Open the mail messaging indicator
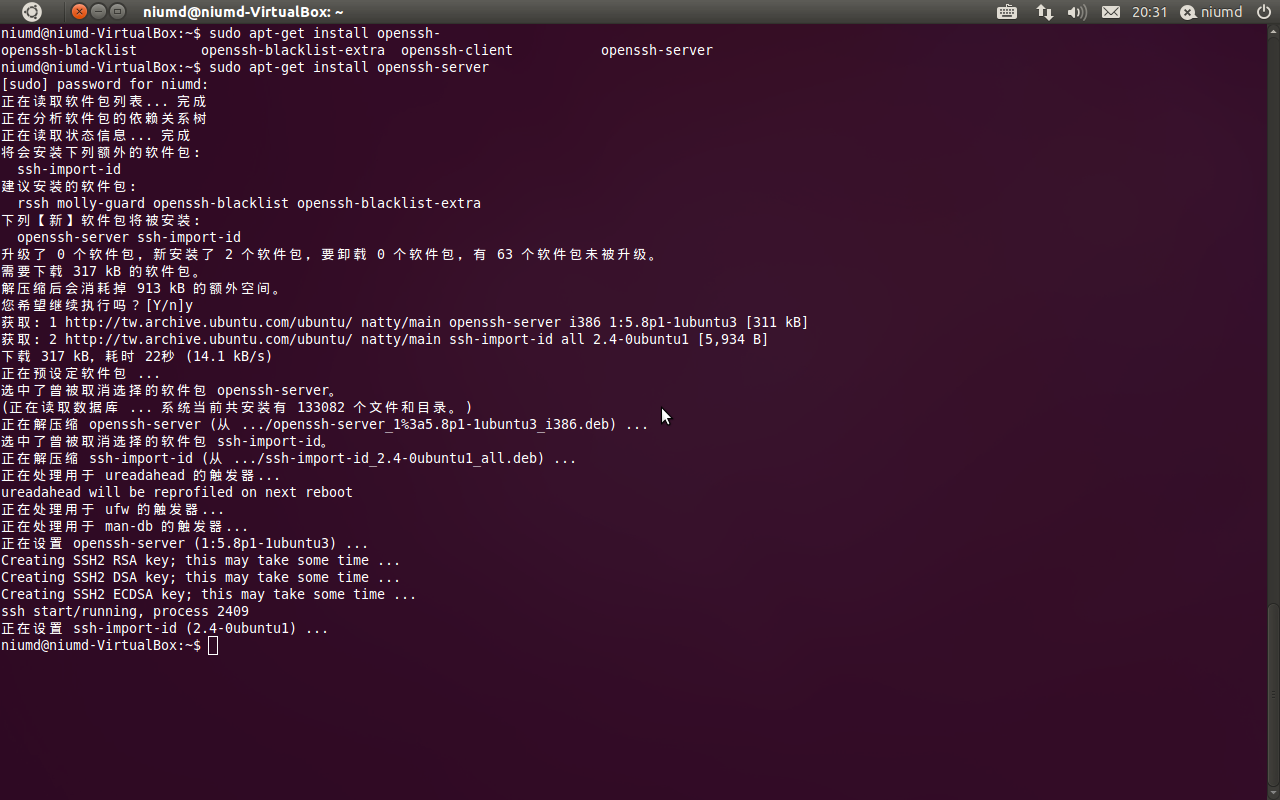 tap(1110, 12)
